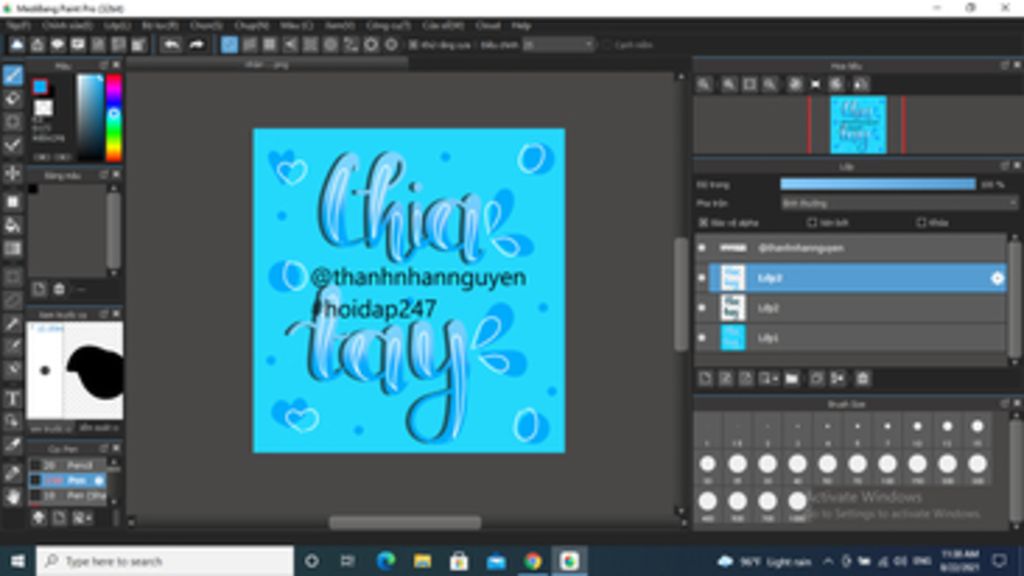Zoom in using the Navigator panel

(729, 84)
